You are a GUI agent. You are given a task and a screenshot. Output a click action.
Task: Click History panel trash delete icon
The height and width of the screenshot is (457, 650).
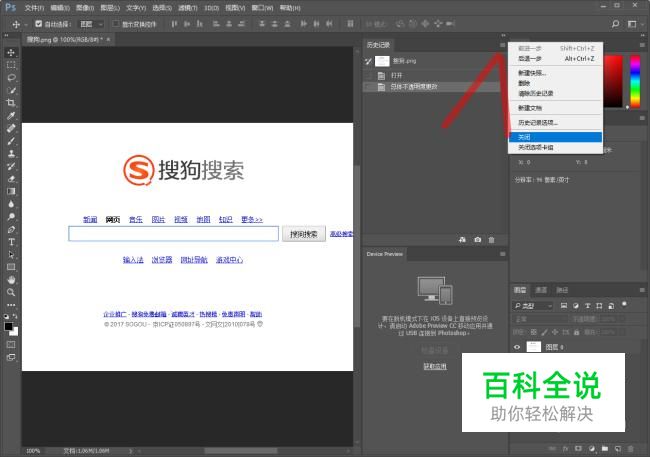[x=492, y=240]
